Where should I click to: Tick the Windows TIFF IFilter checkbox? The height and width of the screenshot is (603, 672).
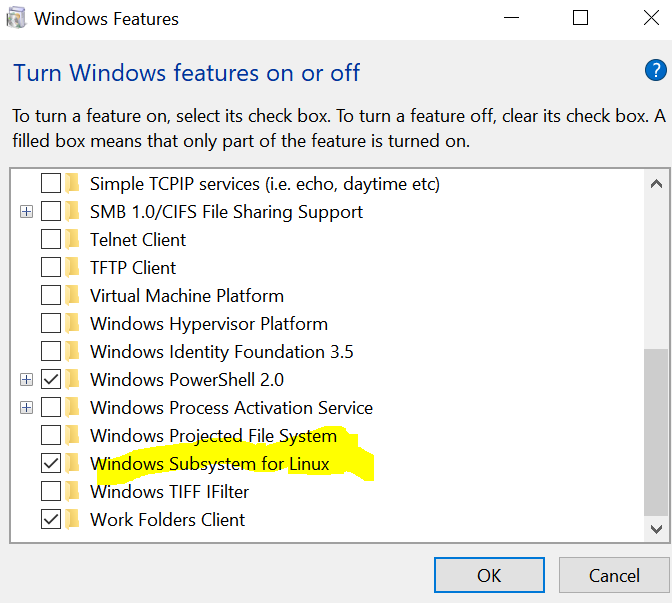pos(51,491)
